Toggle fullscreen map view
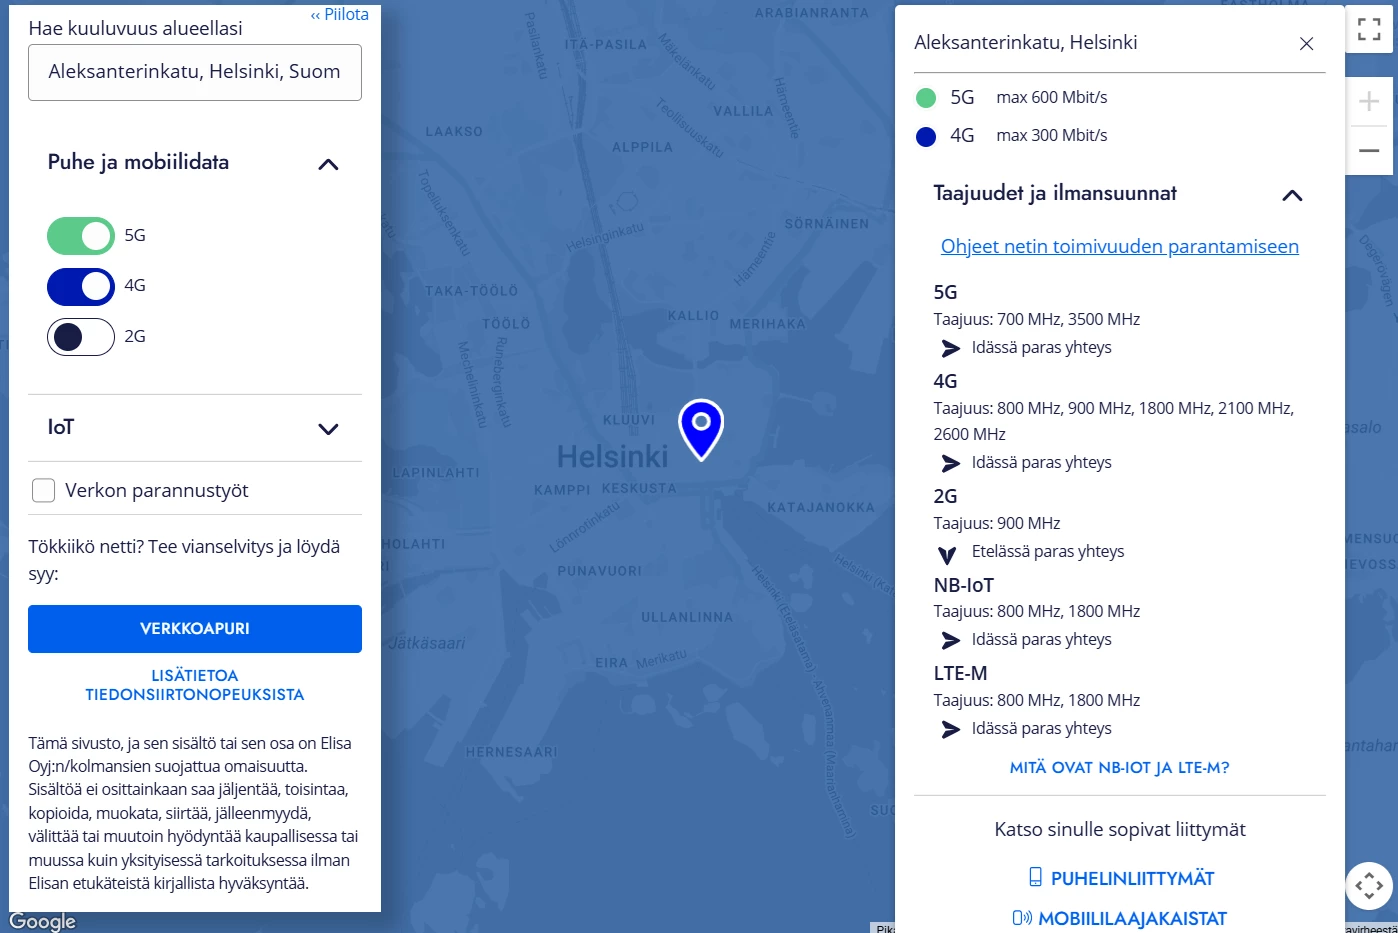Image resolution: width=1398 pixels, height=933 pixels. pos(1369,29)
